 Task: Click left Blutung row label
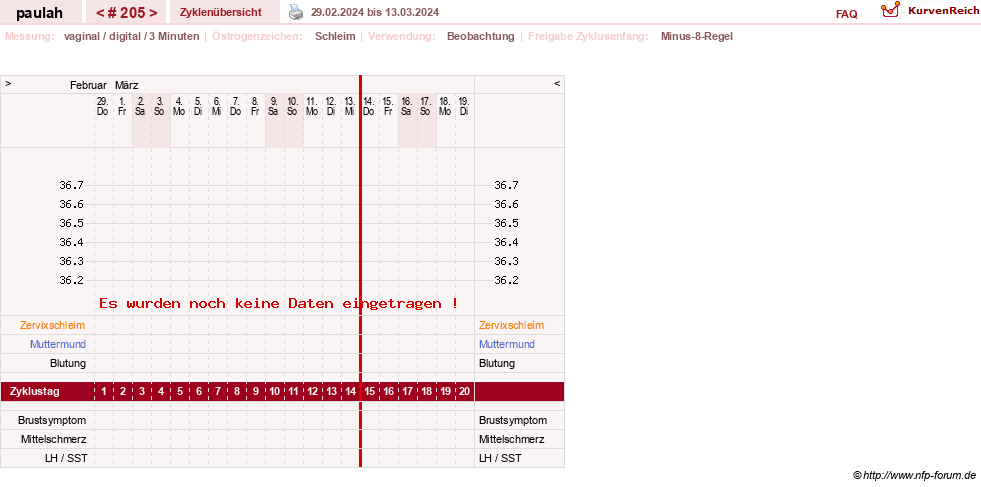(68, 363)
